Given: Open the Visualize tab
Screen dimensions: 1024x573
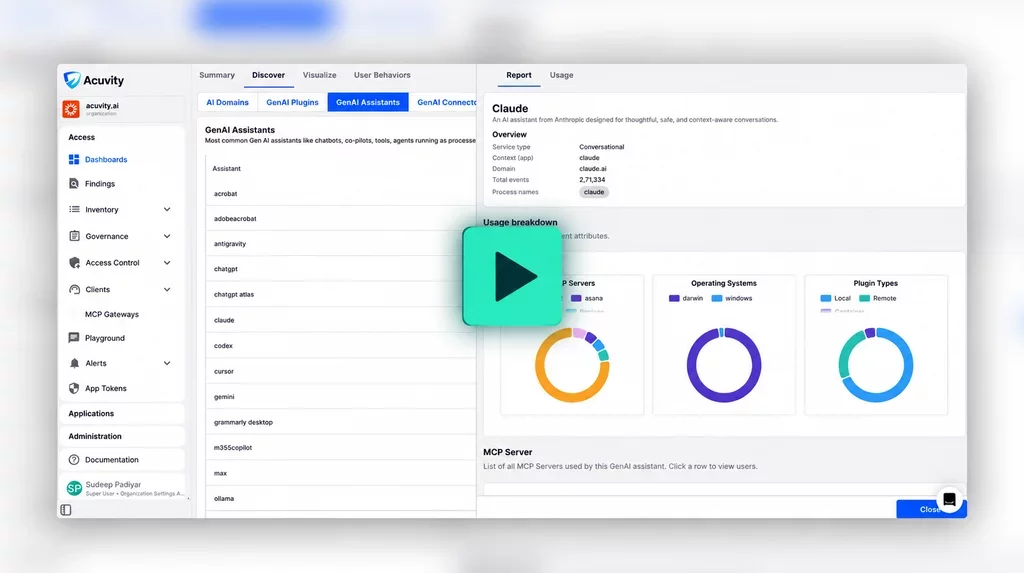Looking at the screenshot, I should click(319, 75).
